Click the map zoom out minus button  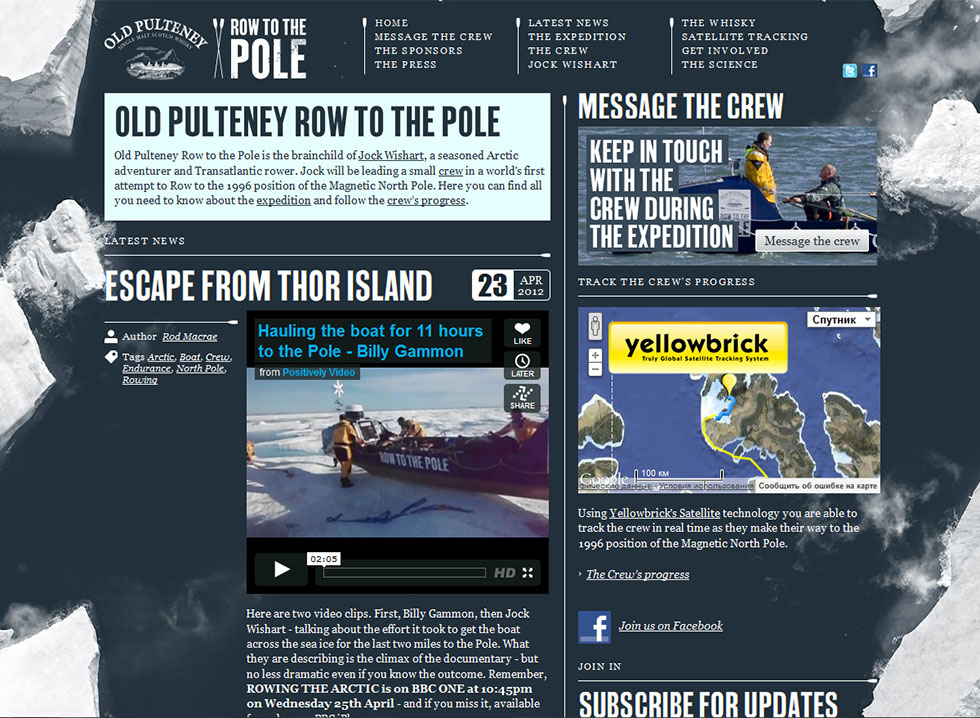[595, 369]
